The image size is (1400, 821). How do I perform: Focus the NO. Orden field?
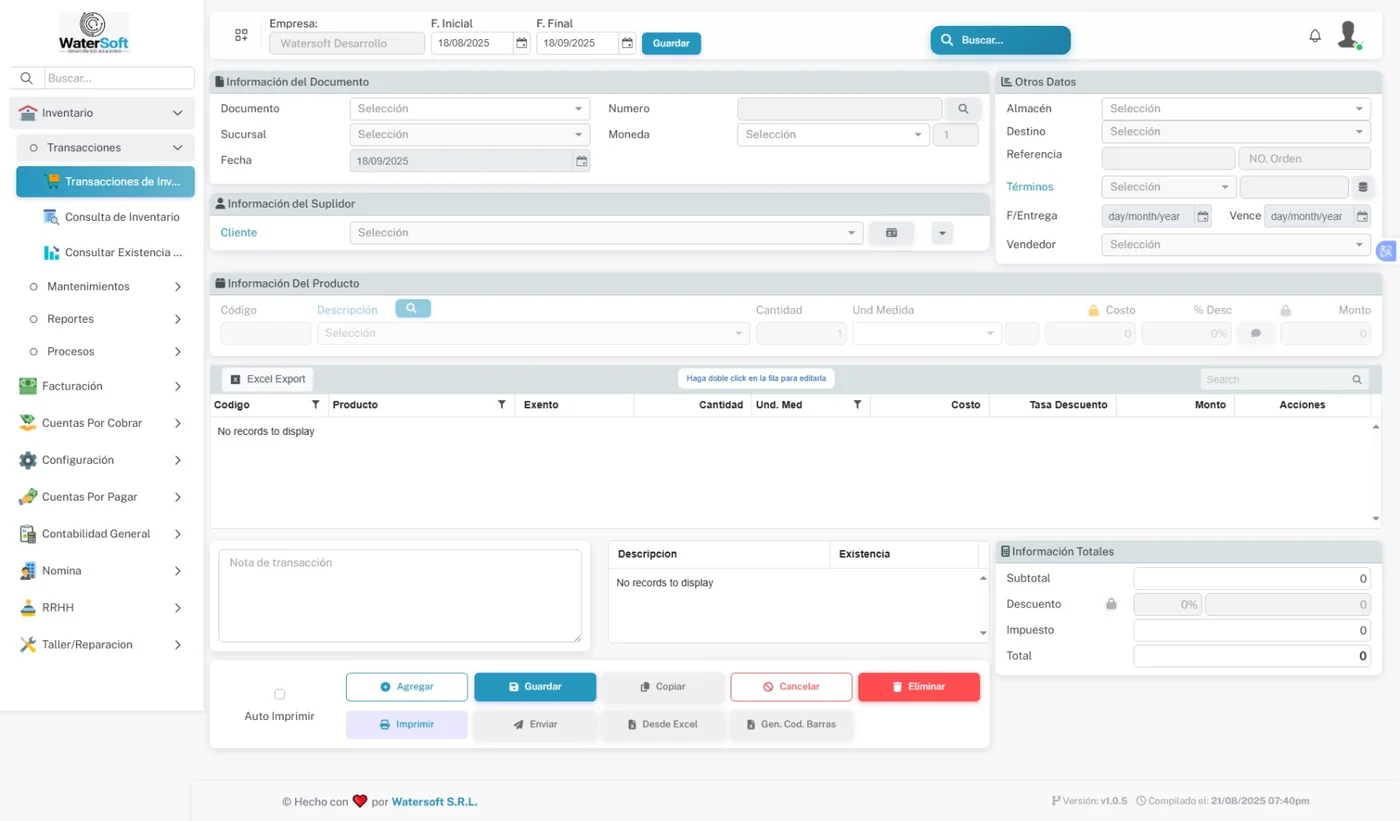coord(1304,158)
